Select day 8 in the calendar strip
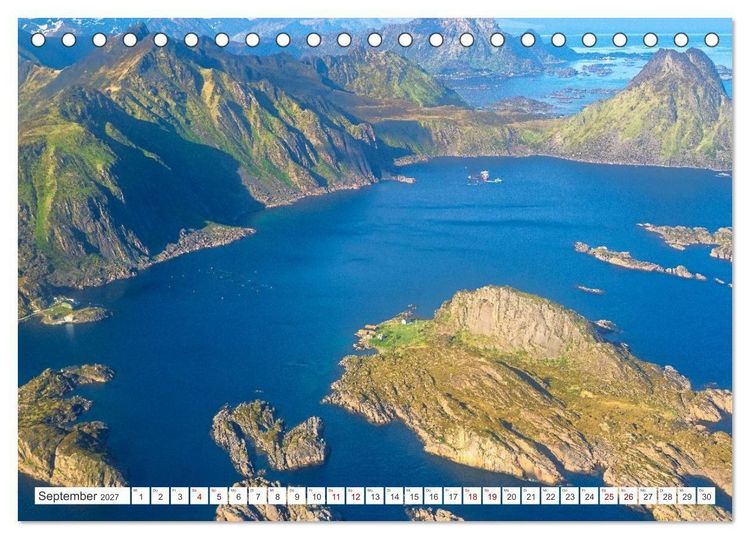 tap(277, 496)
